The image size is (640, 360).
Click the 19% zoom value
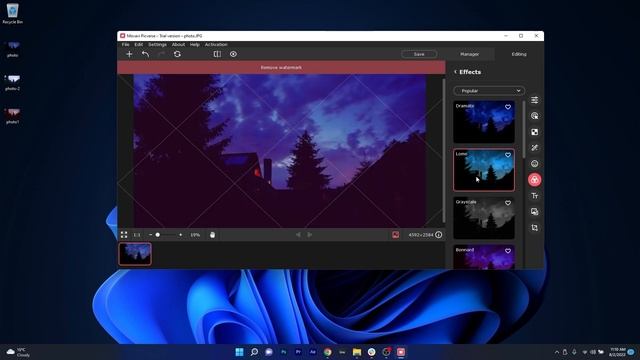click(195, 235)
